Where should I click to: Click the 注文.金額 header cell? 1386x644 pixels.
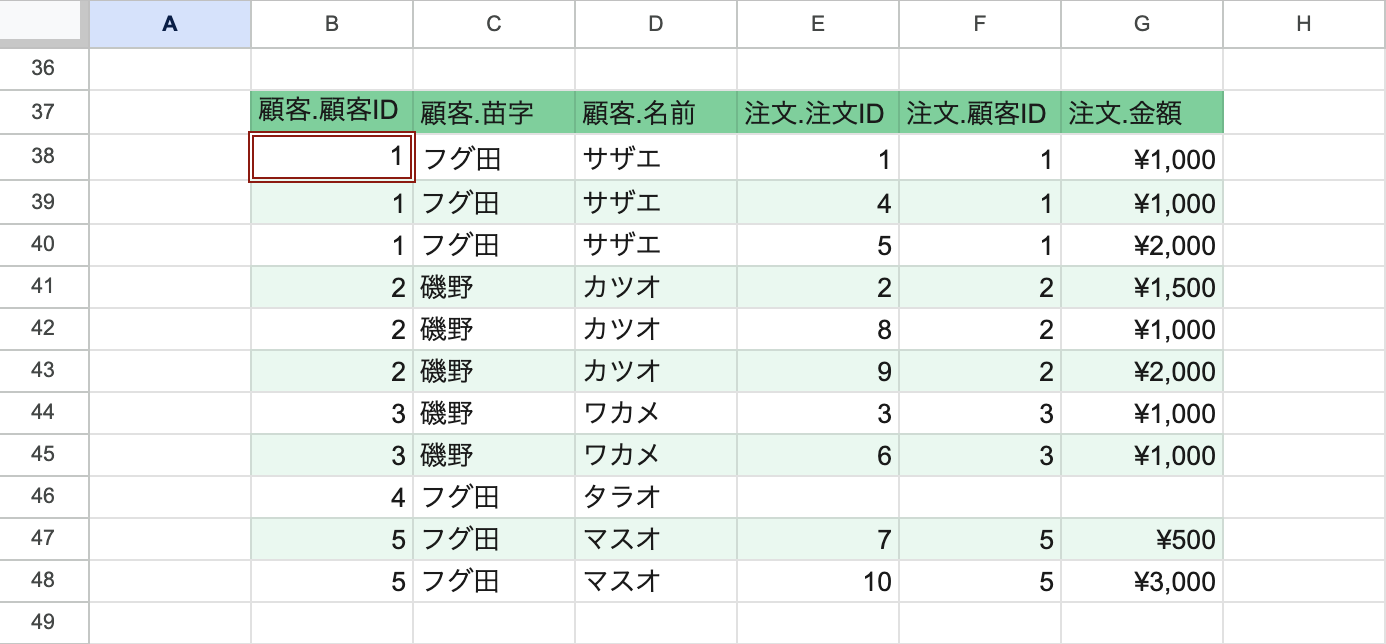coord(1142,112)
